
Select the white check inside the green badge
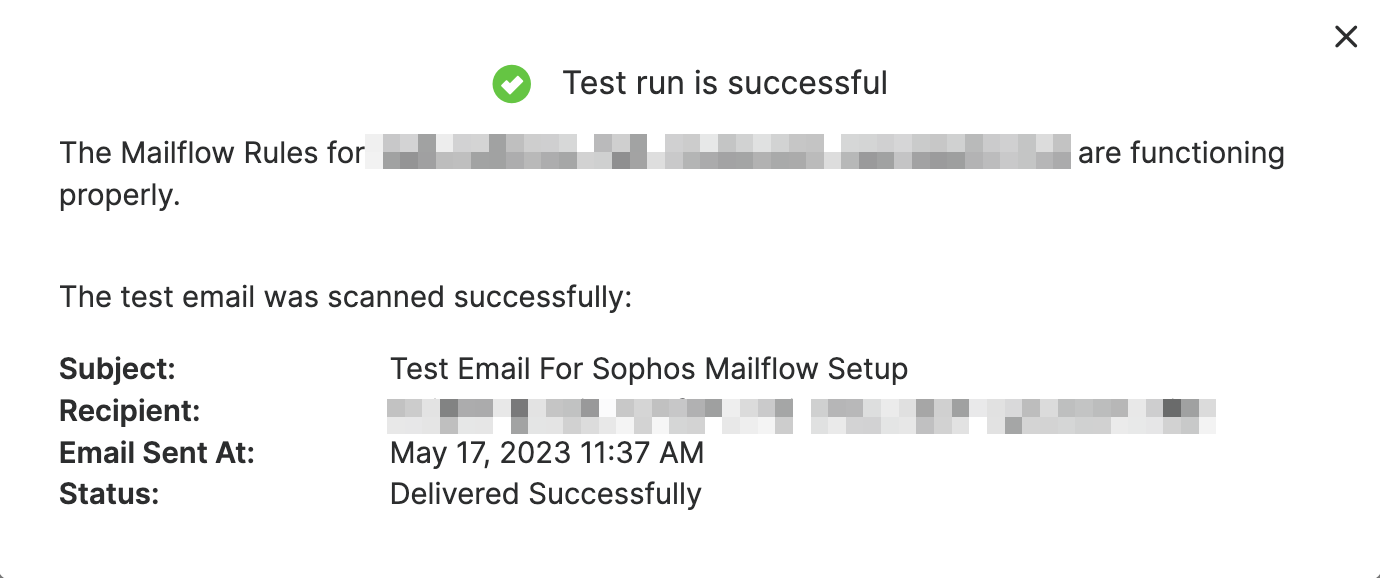tap(512, 84)
